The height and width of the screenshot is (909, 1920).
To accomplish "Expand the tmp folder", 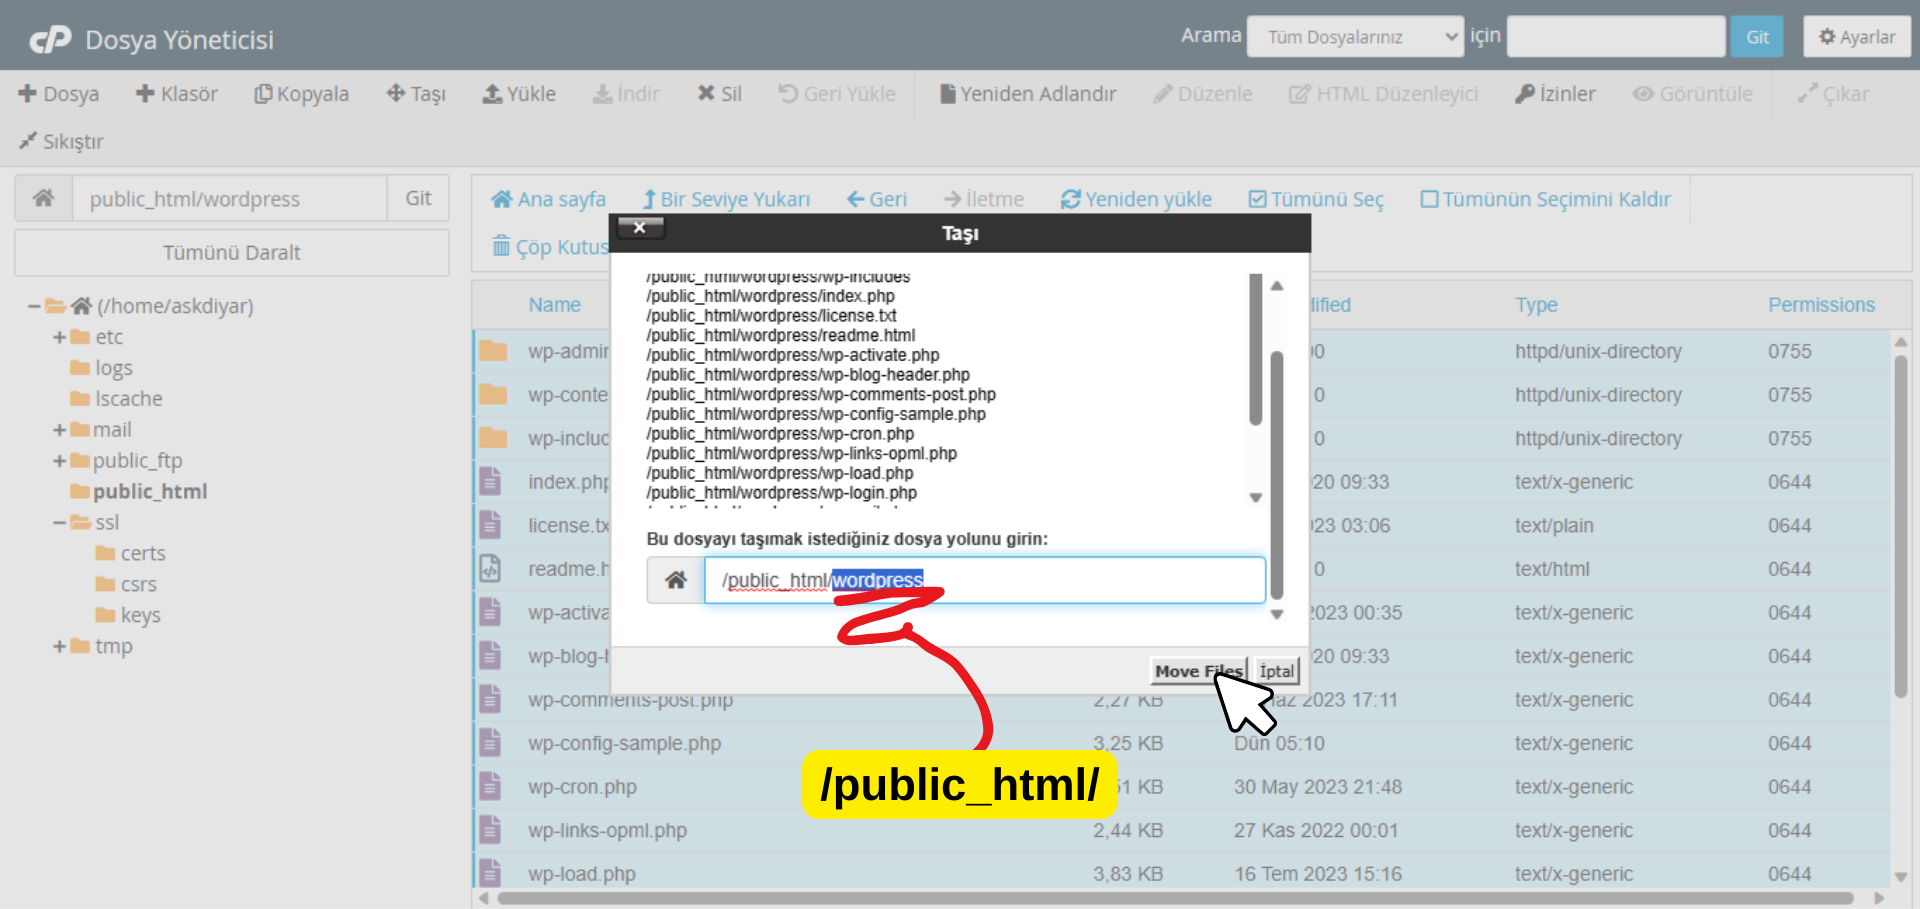I will point(59,647).
